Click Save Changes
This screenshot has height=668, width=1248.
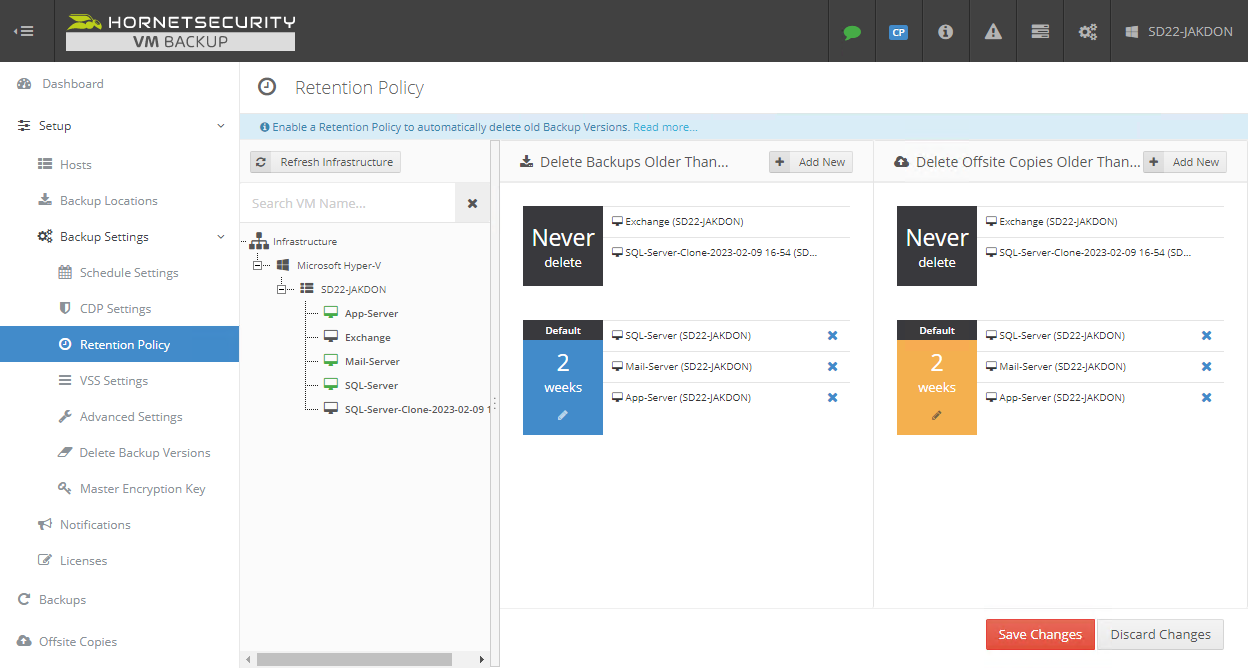(1040, 635)
